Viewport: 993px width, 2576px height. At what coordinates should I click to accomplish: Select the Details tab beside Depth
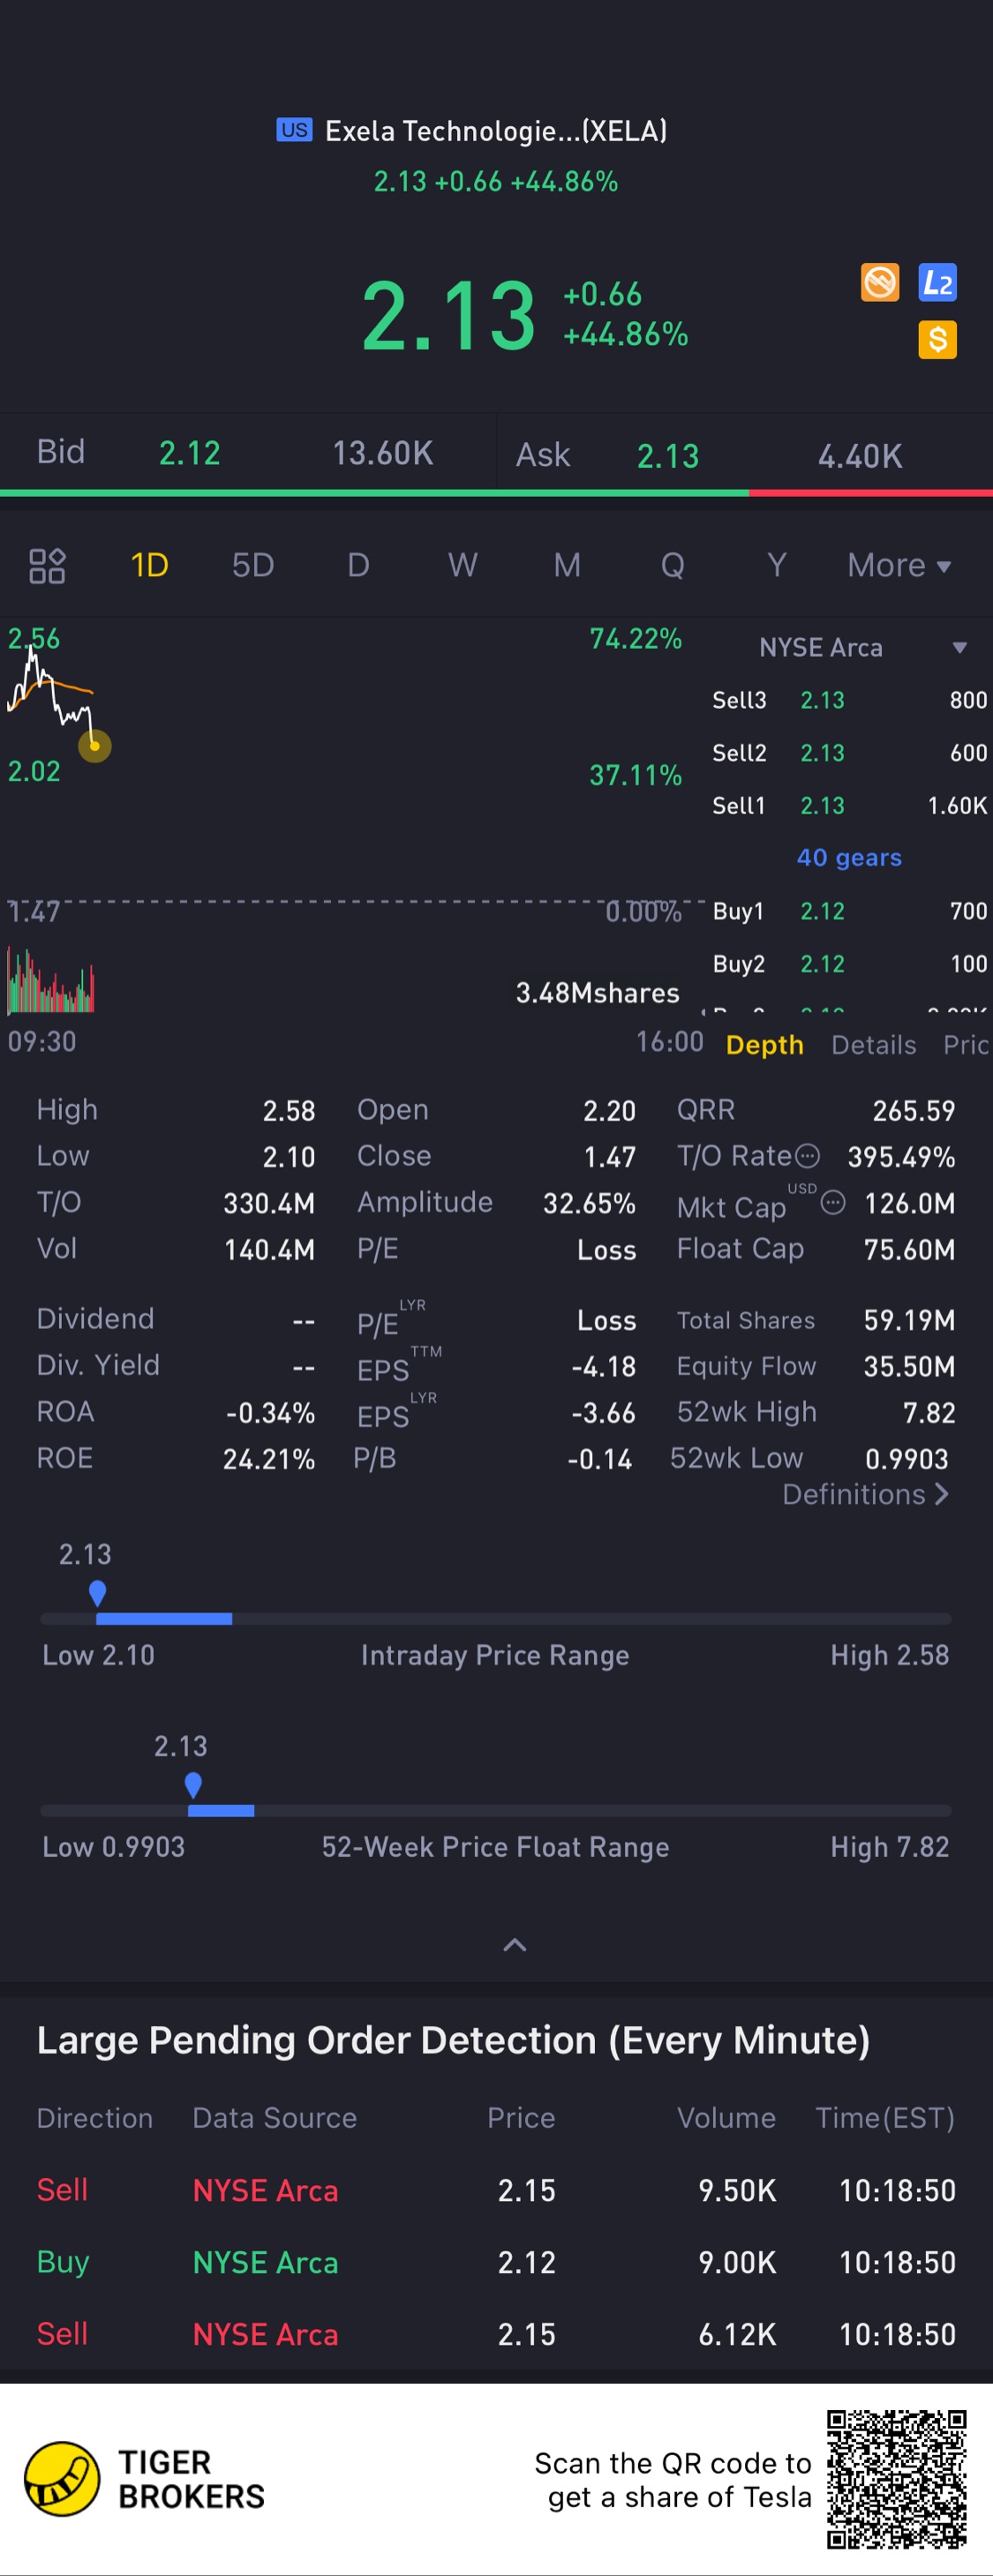(873, 1045)
